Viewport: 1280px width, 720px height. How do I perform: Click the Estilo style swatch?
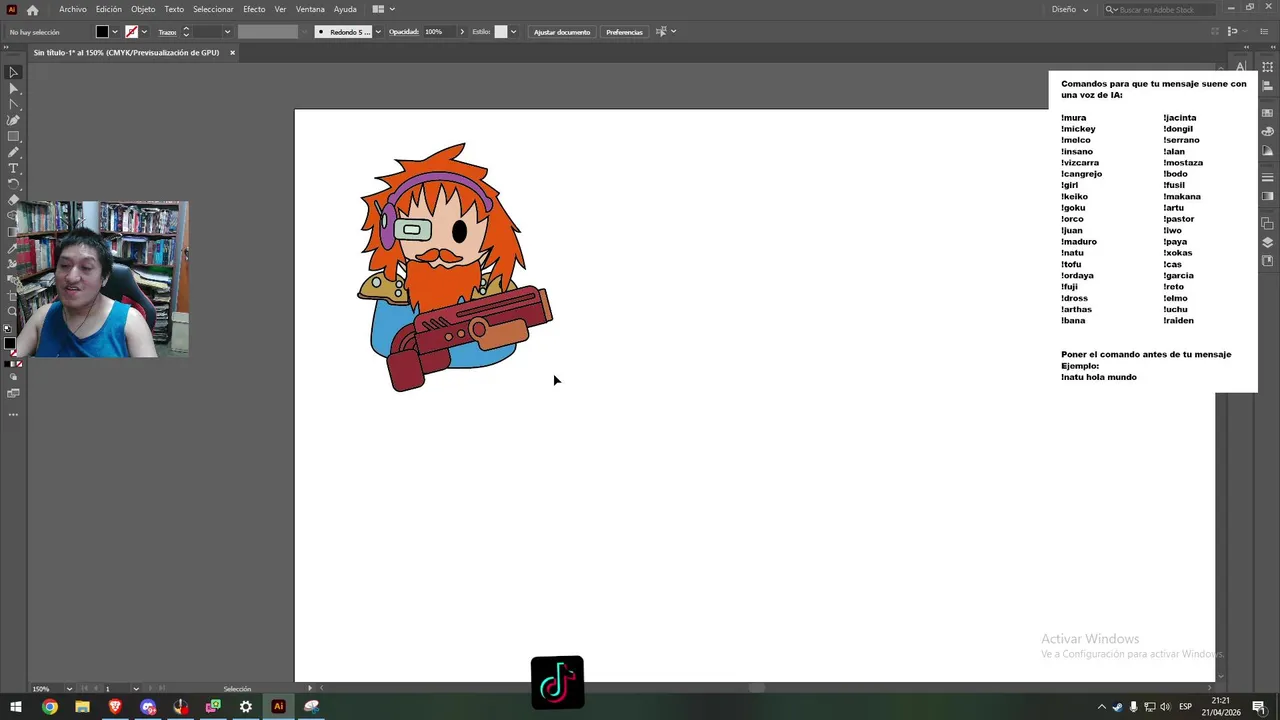501,32
